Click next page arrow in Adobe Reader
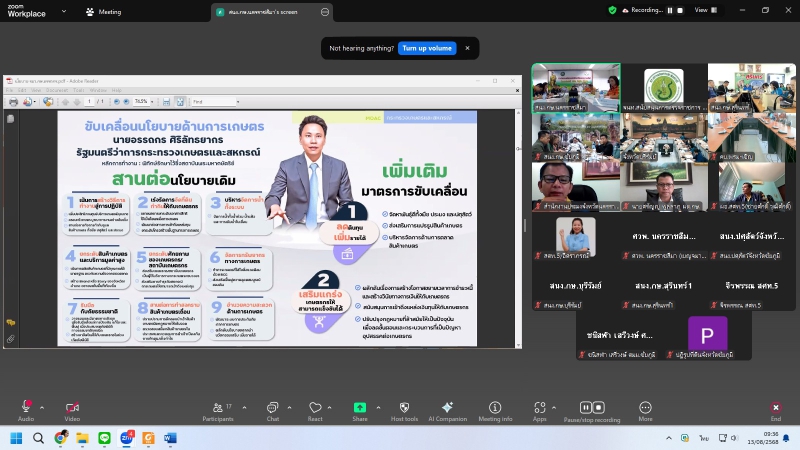Image resolution: width=800 pixels, height=450 pixels. [77, 102]
